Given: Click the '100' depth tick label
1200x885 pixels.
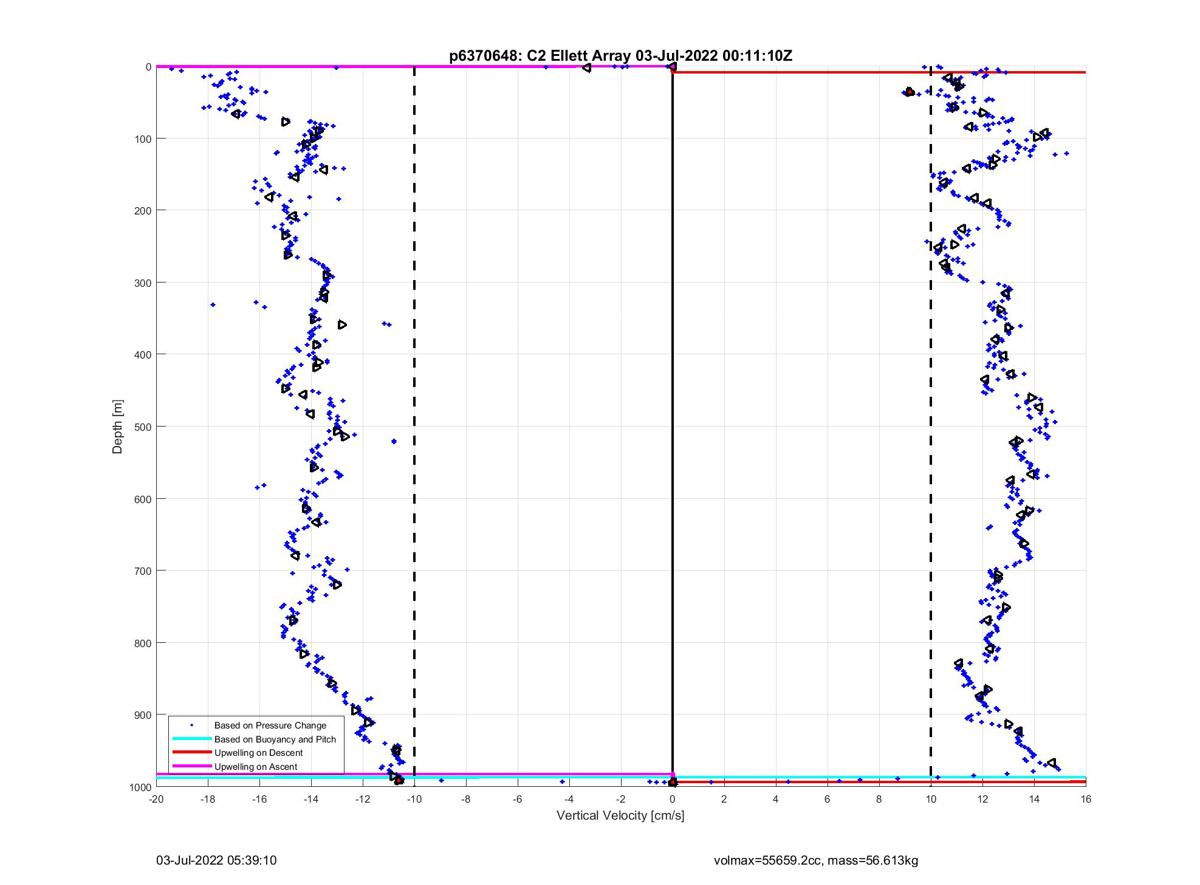Looking at the screenshot, I should pos(141,139).
